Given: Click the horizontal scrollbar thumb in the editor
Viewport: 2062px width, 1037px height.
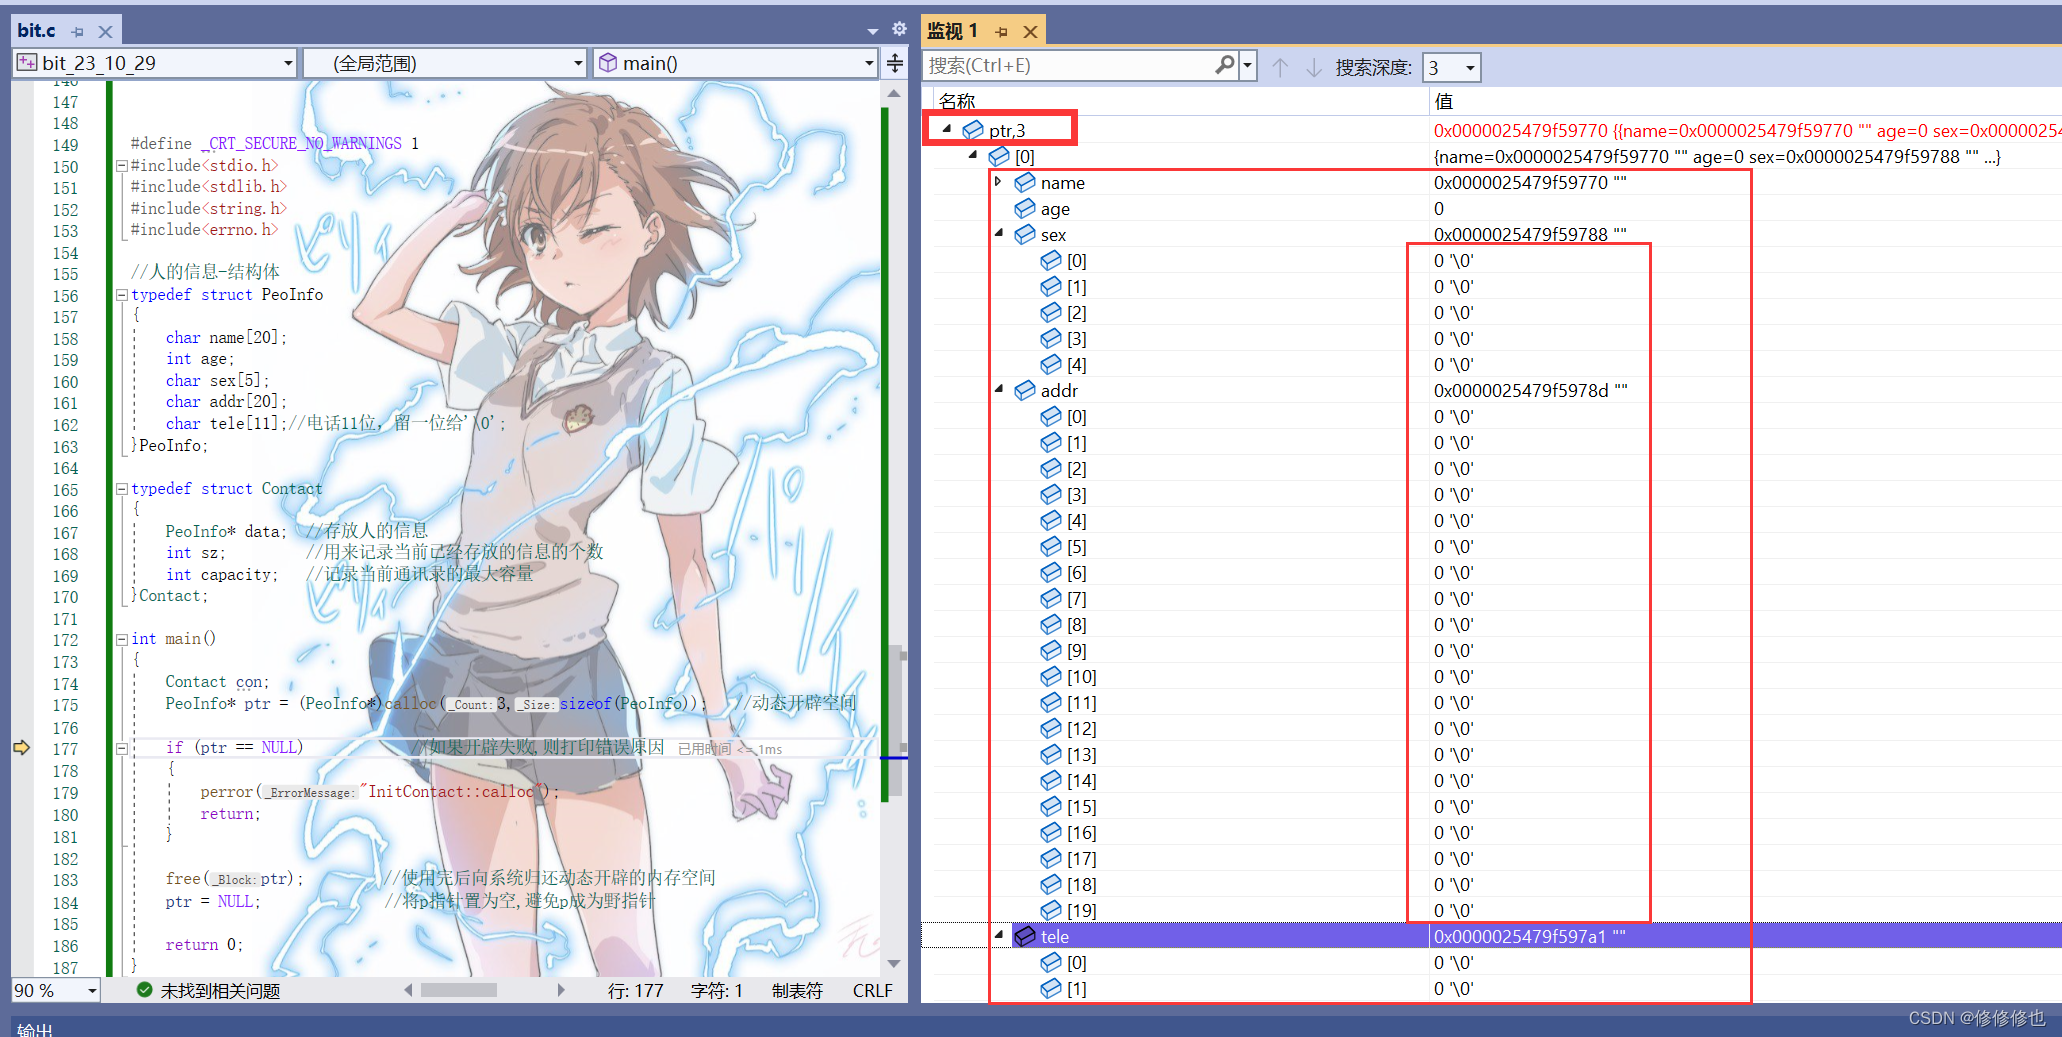Looking at the screenshot, I should coord(459,990).
